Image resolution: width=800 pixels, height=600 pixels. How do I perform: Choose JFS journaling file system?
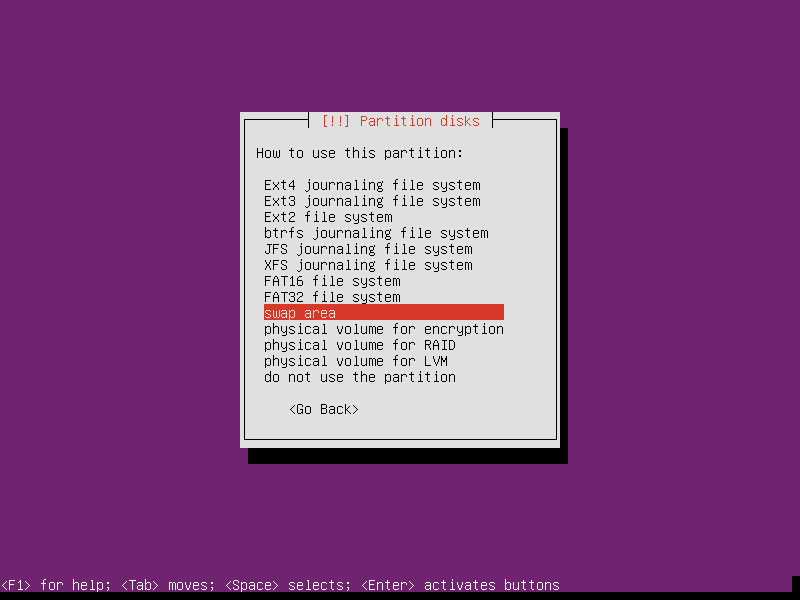coord(368,249)
